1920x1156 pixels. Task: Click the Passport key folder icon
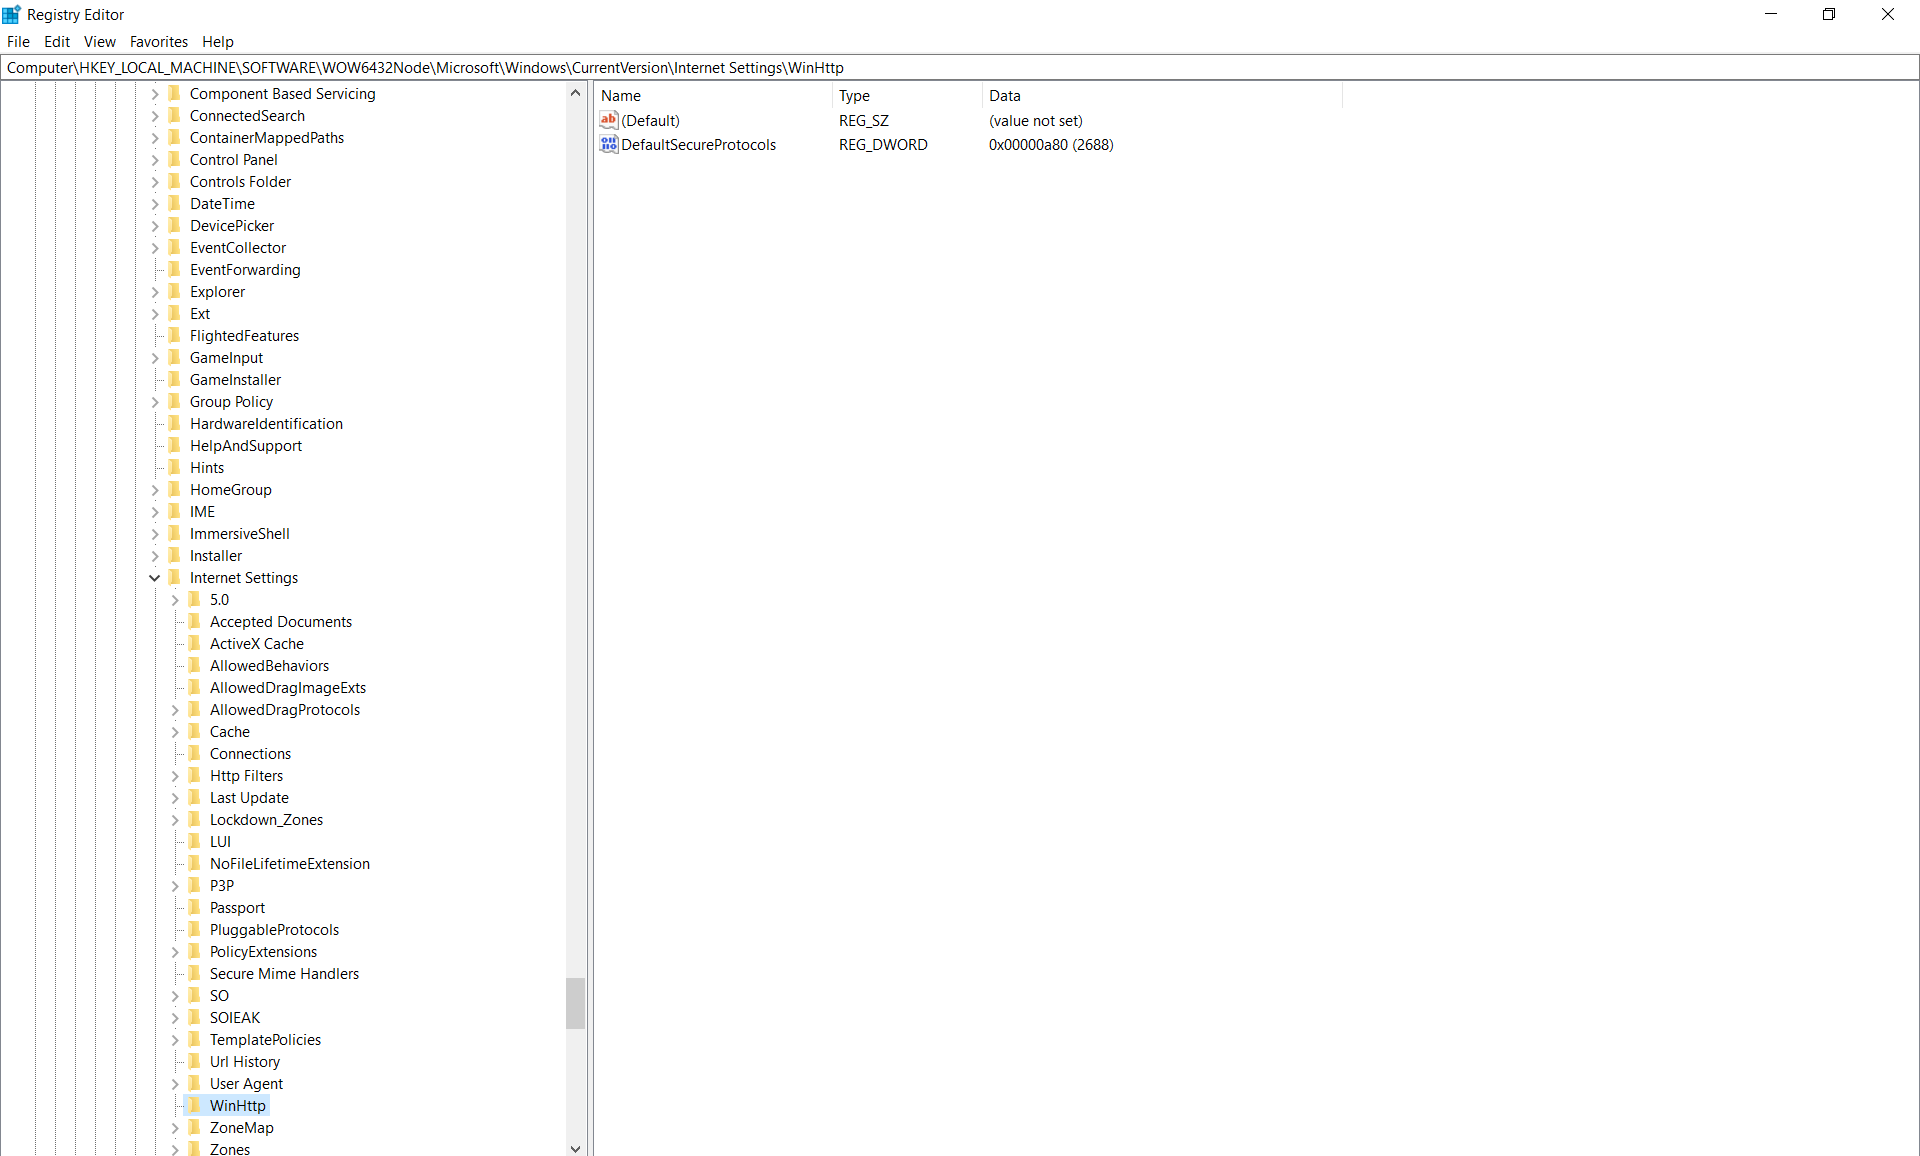pos(196,907)
